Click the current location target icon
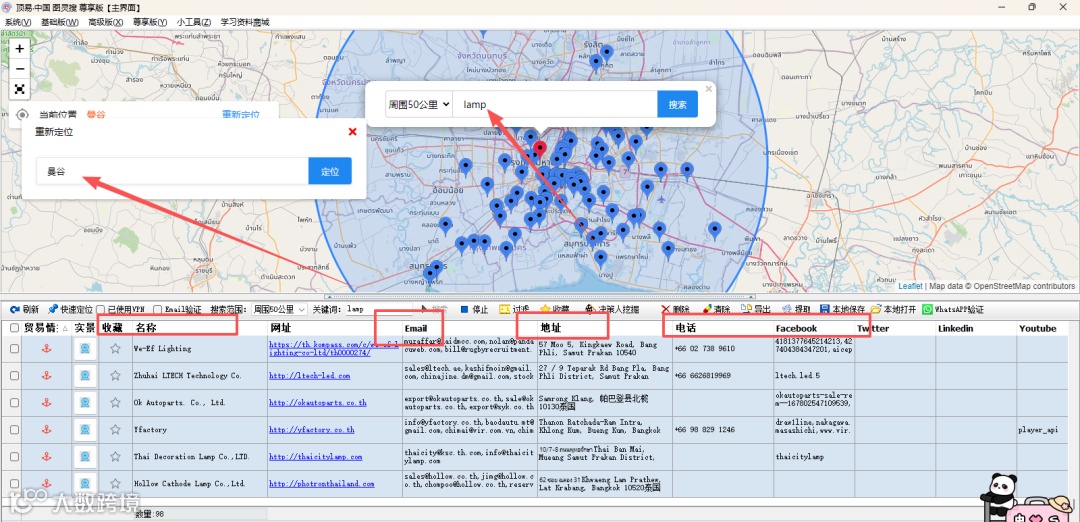 (22, 115)
